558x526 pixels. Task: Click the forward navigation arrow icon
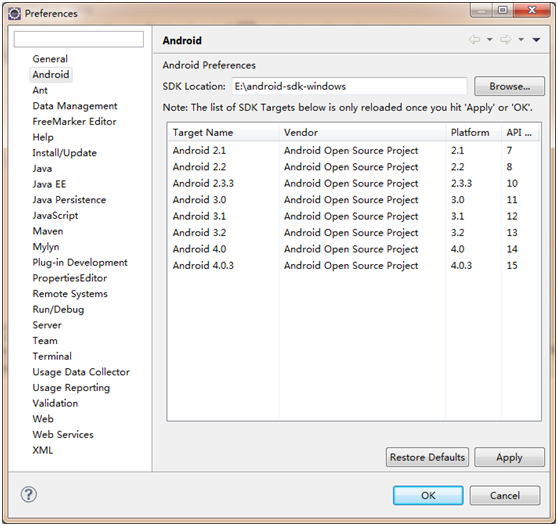coord(505,40)
